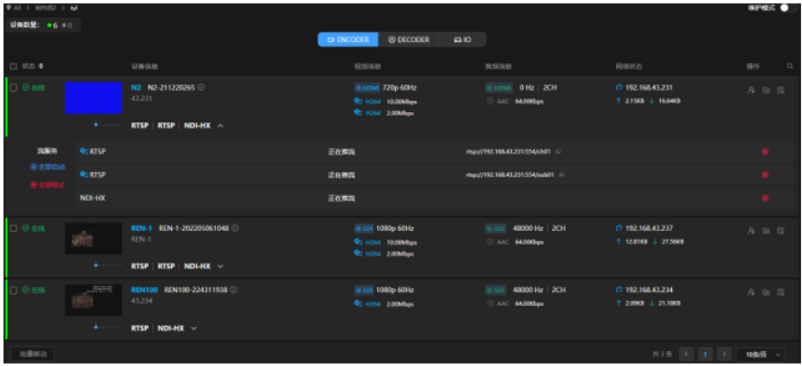The width and height of the screenshot is (802, 366).
Task: Click the red stop-all streams button
Action: (48, 185)
